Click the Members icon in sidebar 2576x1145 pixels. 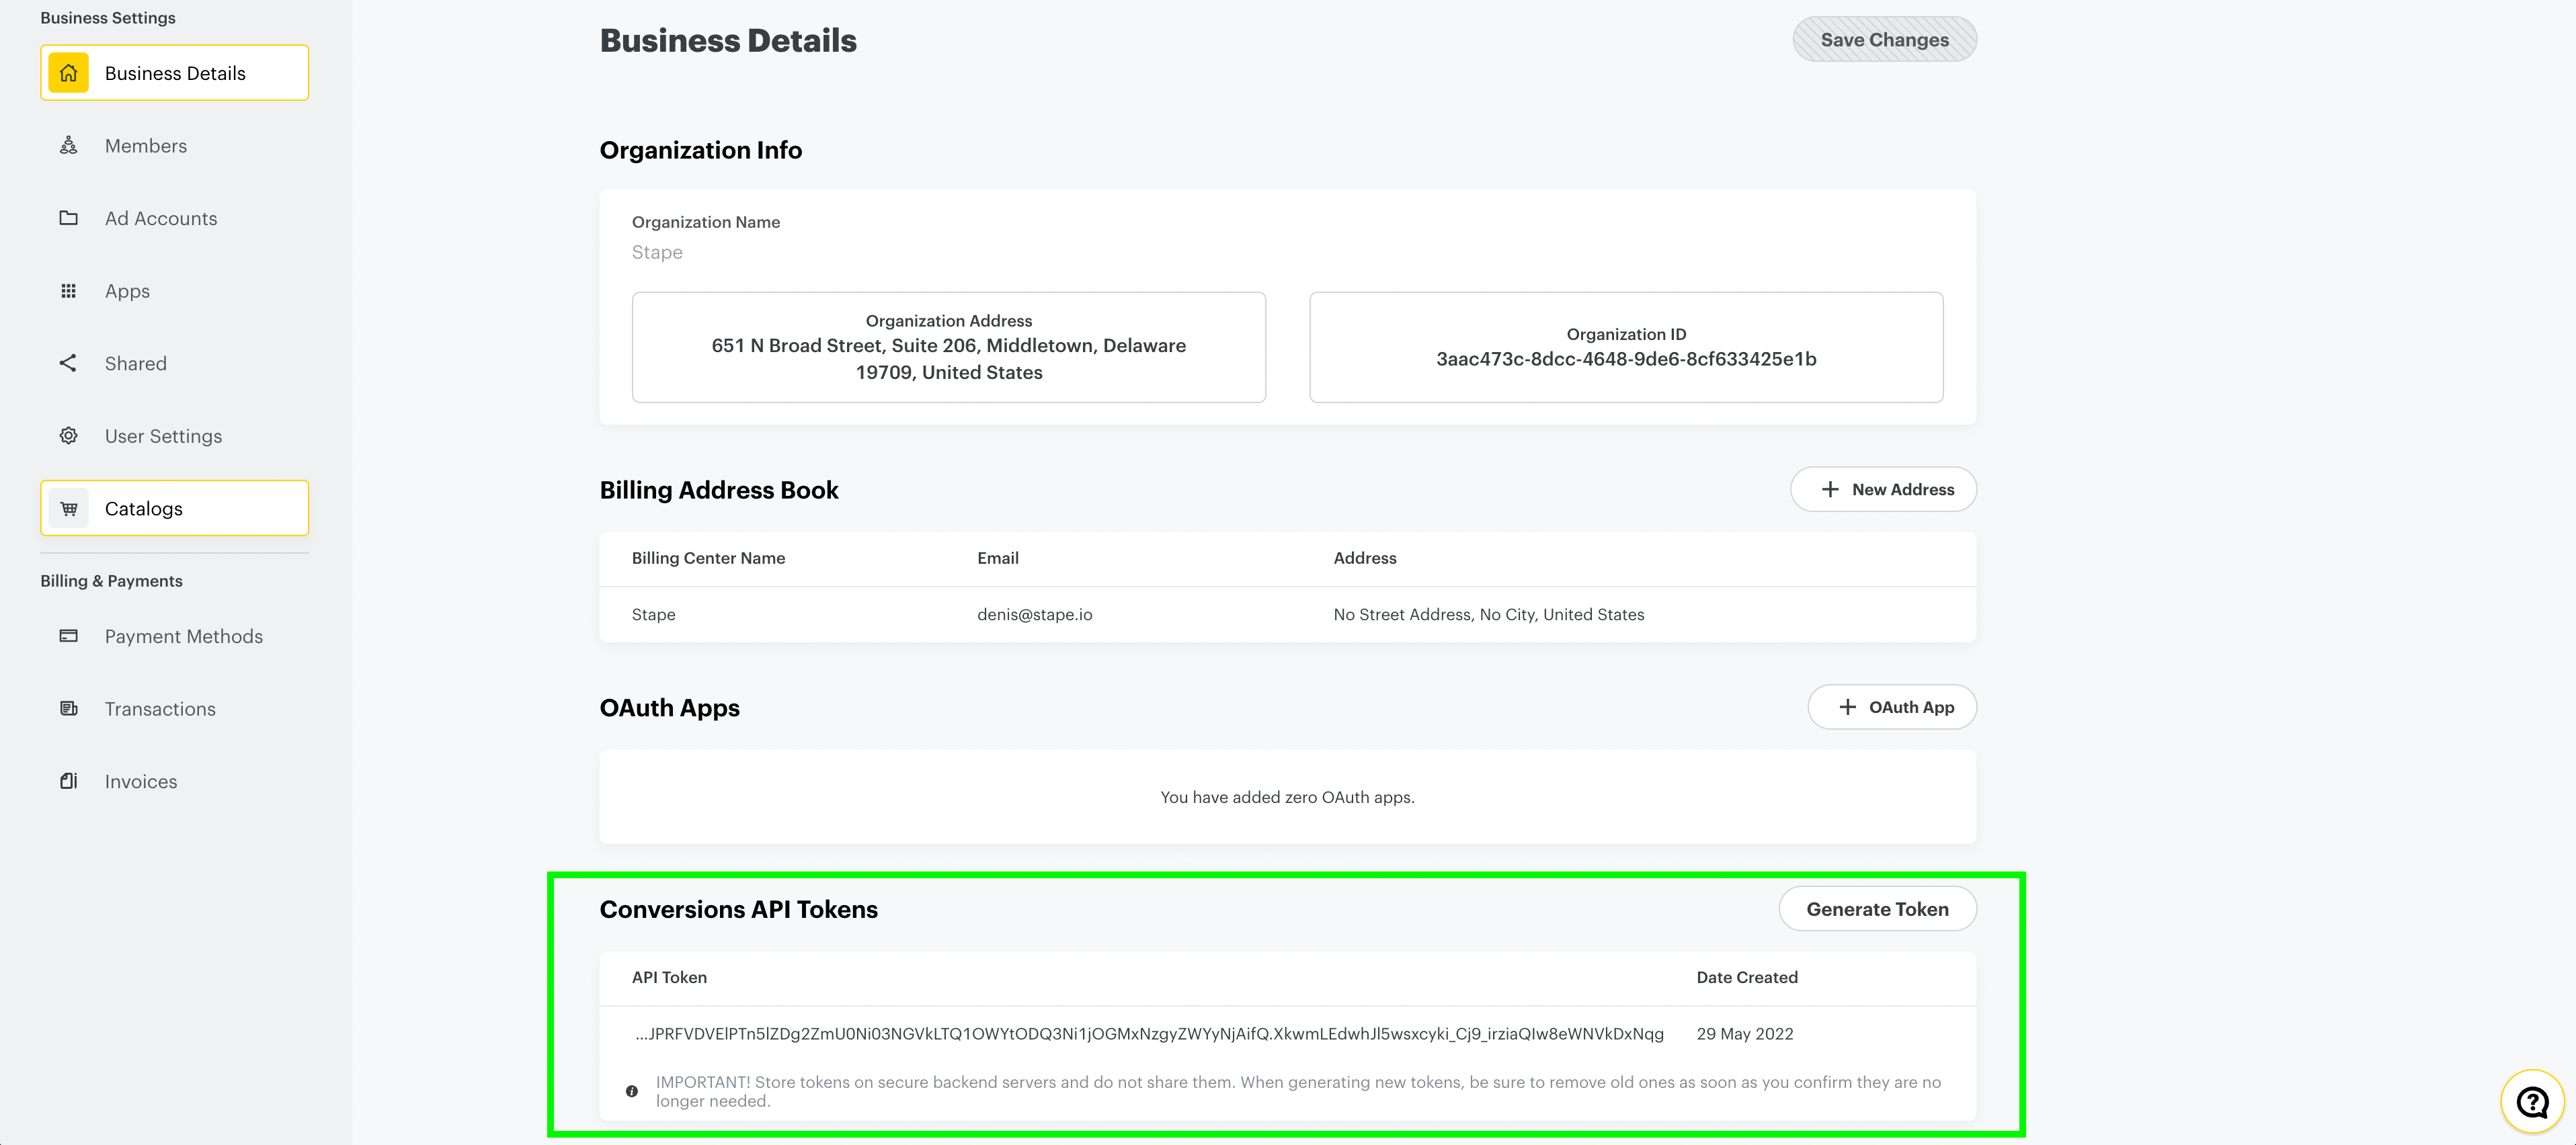coord(66,144)
